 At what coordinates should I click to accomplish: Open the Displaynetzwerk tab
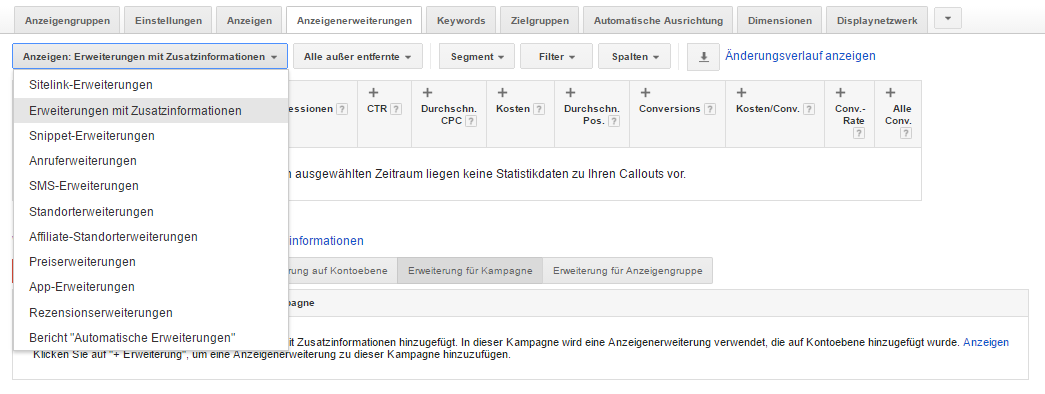877,20
